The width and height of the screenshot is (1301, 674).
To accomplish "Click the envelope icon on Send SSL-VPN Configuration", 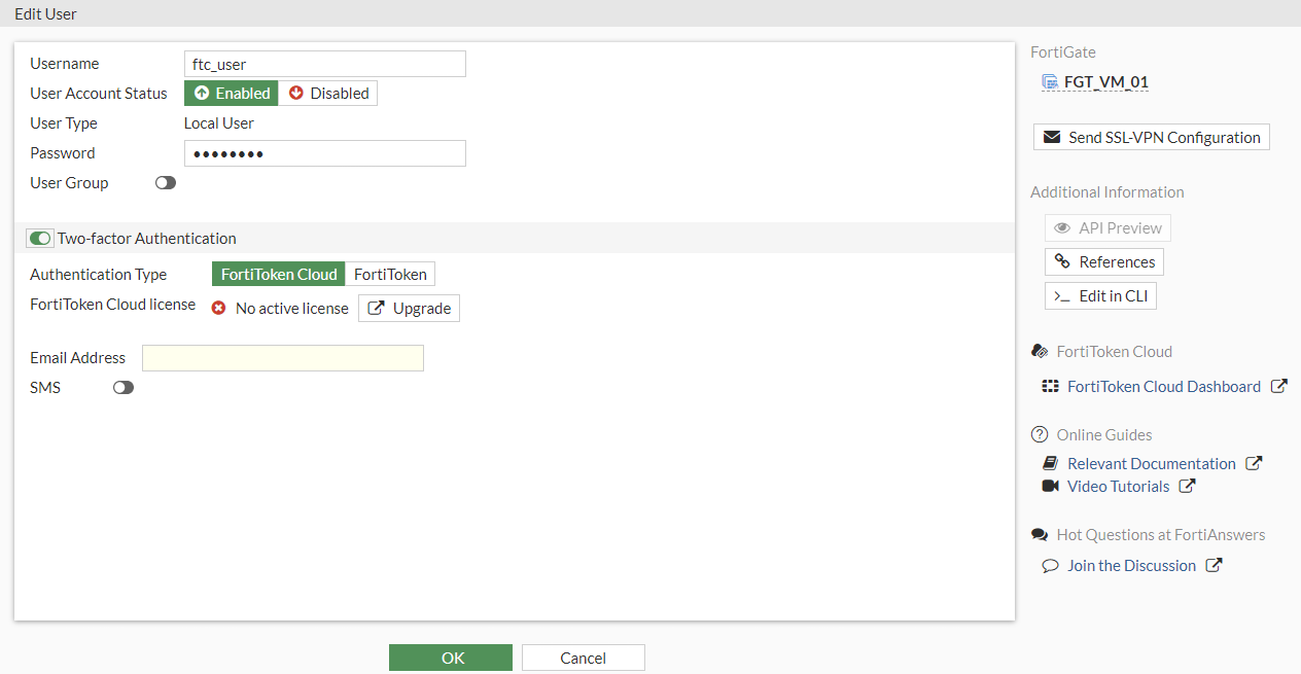I will (1052, 136).
